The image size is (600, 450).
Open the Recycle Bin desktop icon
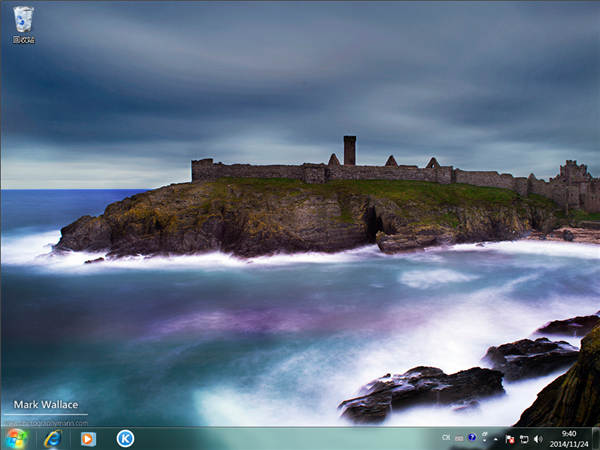pyautogui.click(x=23, y=18)
